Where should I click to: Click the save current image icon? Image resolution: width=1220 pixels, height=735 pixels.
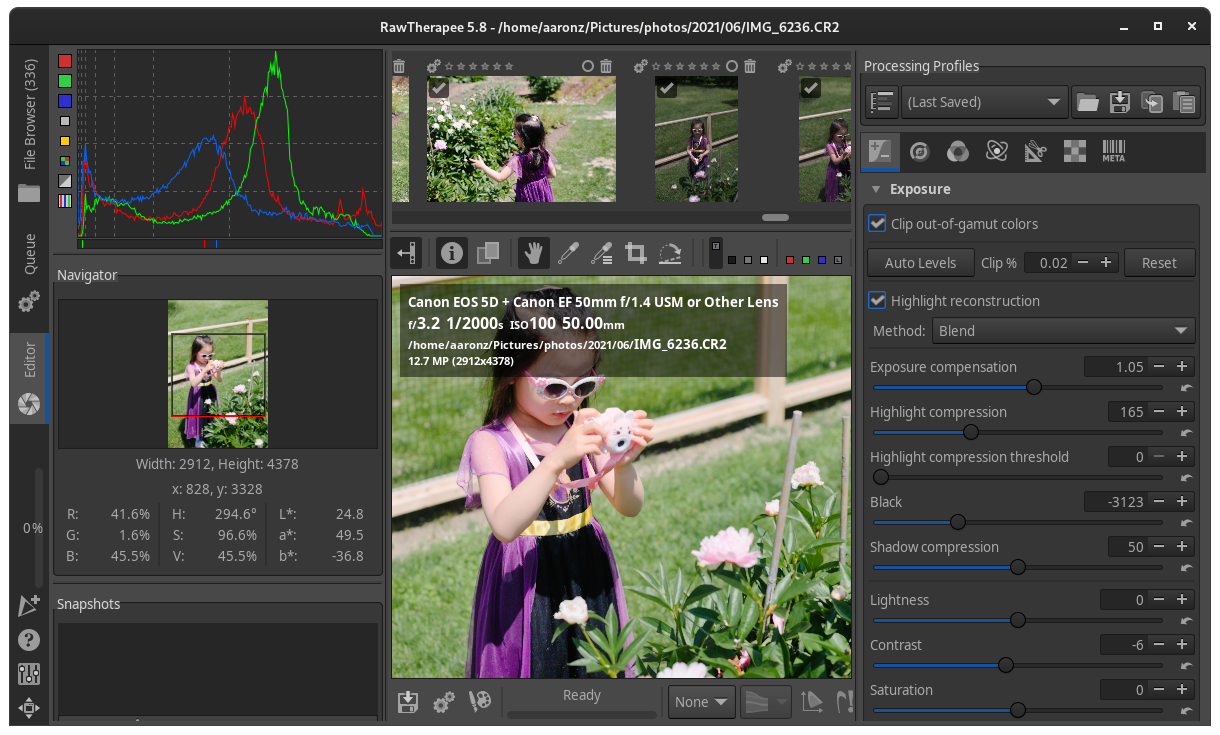point(408,702)
